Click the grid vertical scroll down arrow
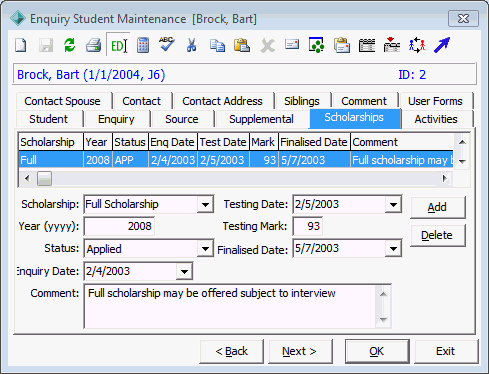Viewport: 489px width, 374px height. click(462, 161)
